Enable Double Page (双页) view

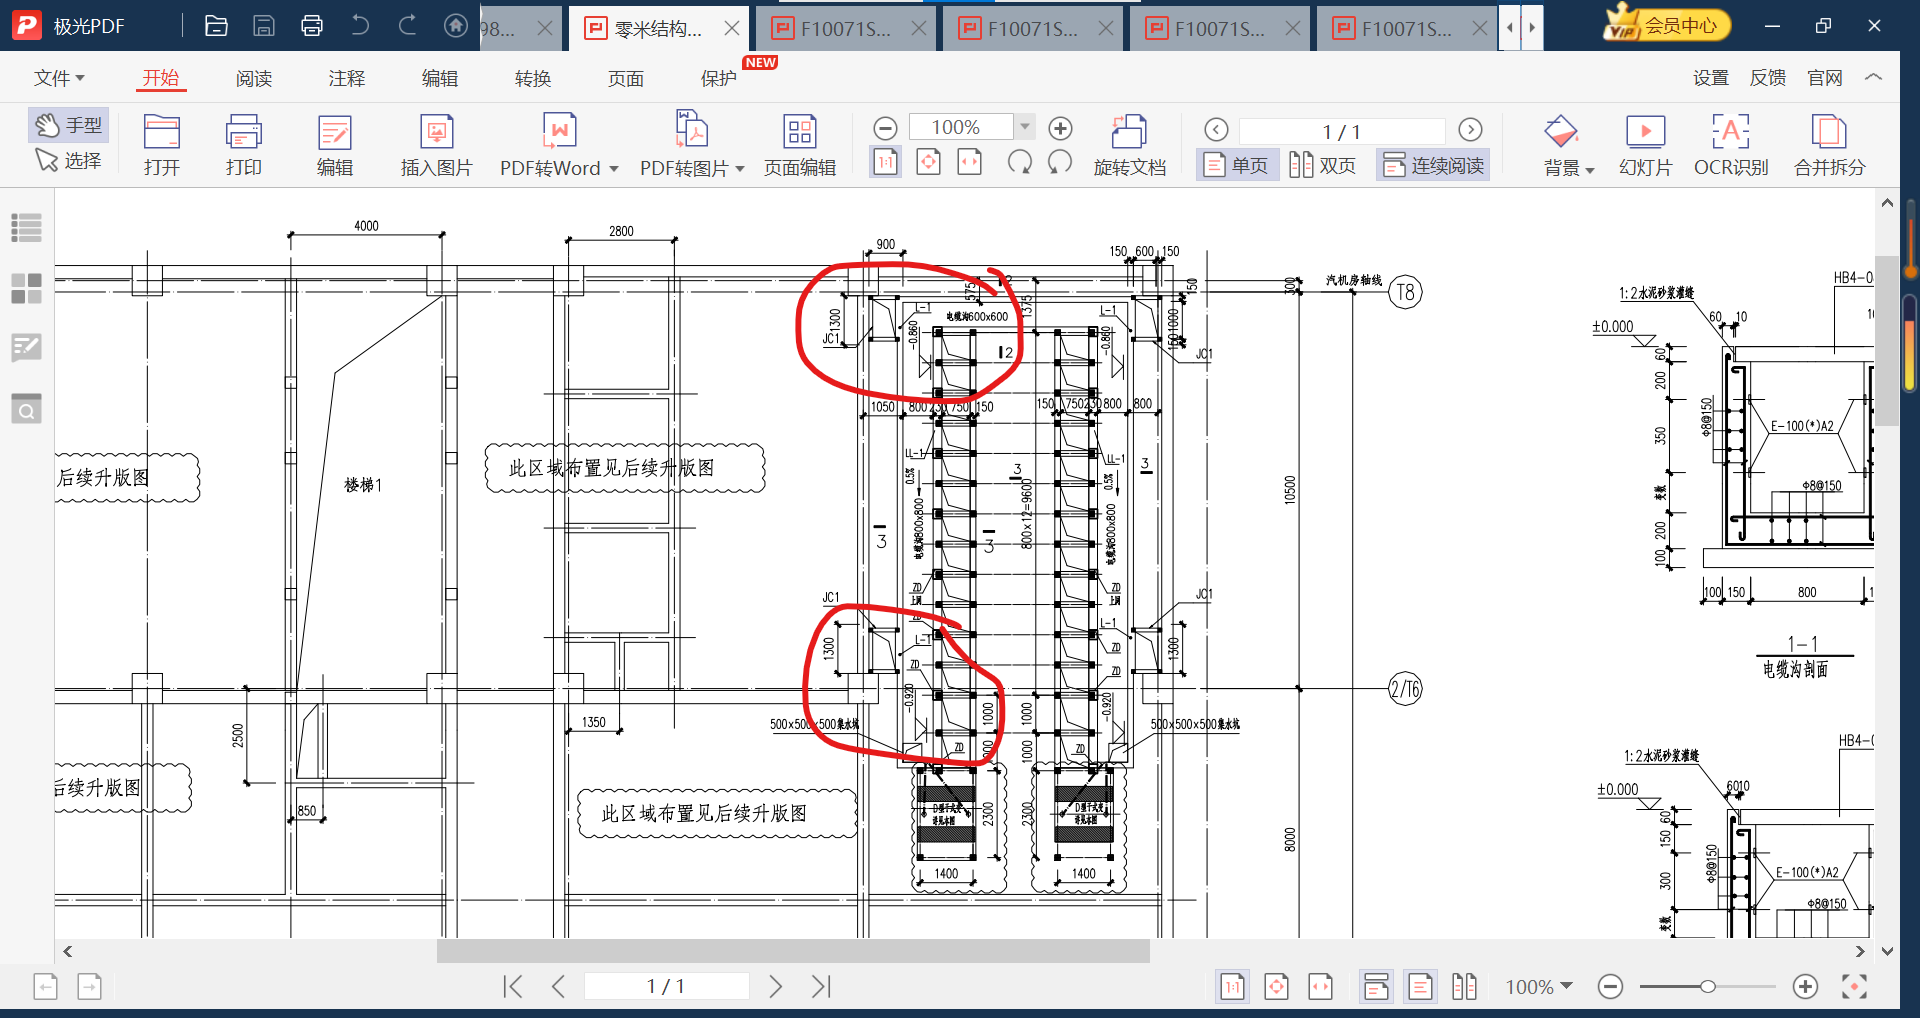pos(1322,165)
